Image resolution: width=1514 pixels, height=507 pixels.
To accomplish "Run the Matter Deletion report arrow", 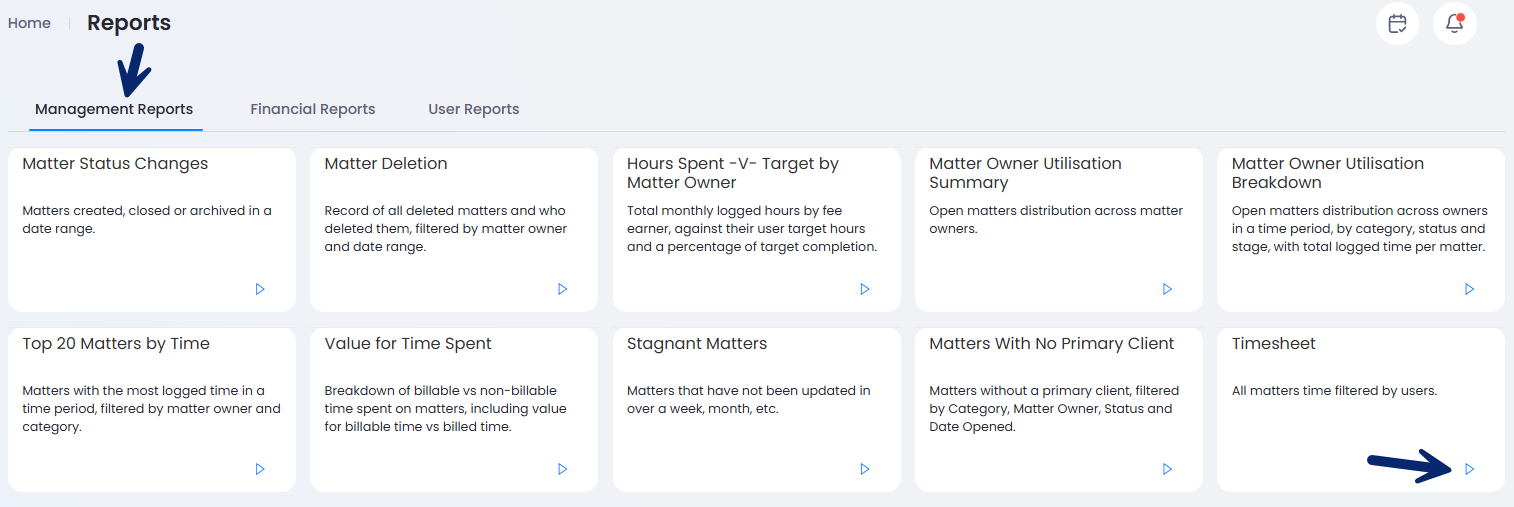I will (x=562, y=289).
